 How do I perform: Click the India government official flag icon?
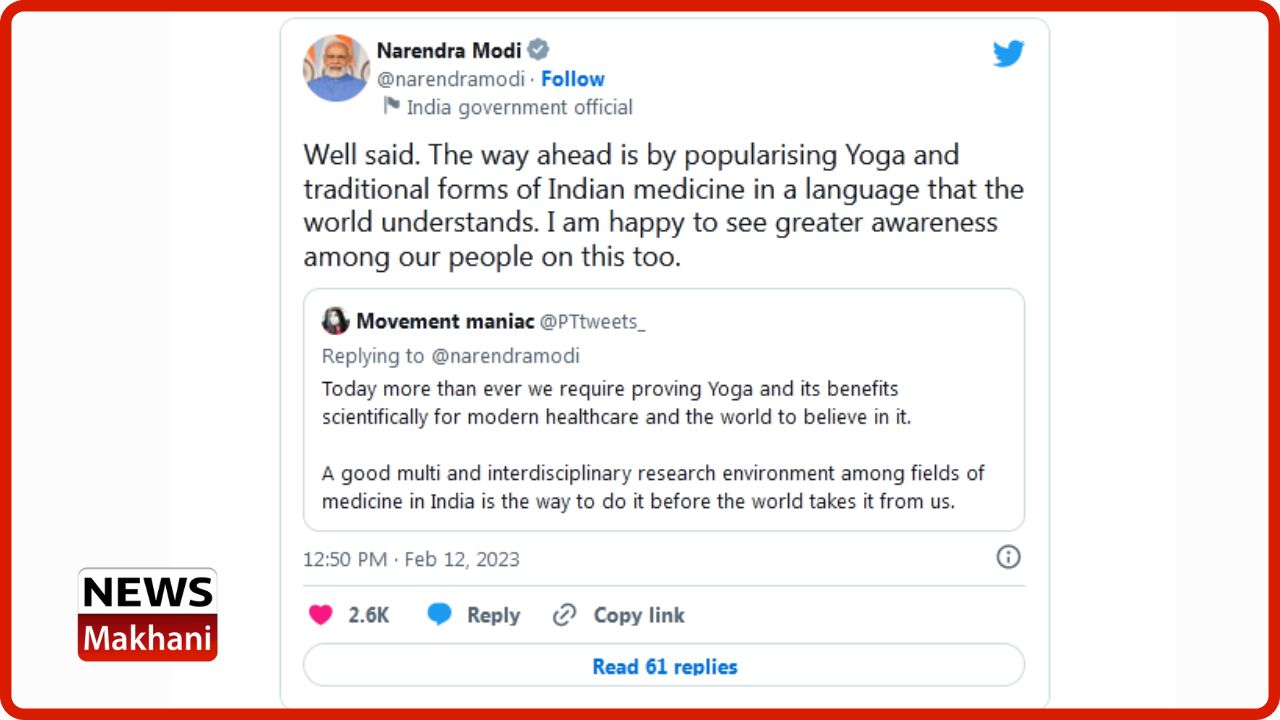click(x=391, y=106)
